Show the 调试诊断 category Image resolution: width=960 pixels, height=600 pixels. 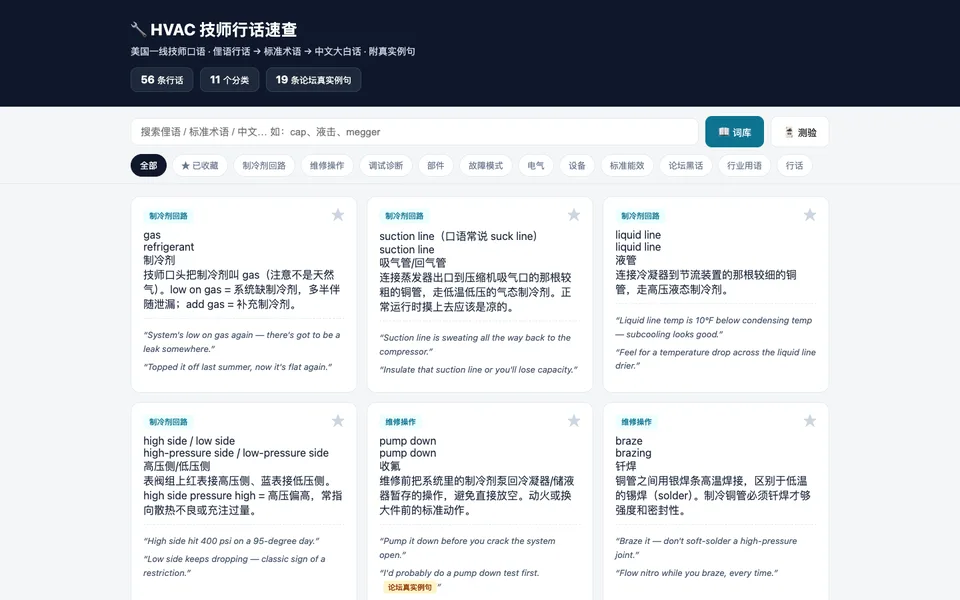(x=386, y=165)
